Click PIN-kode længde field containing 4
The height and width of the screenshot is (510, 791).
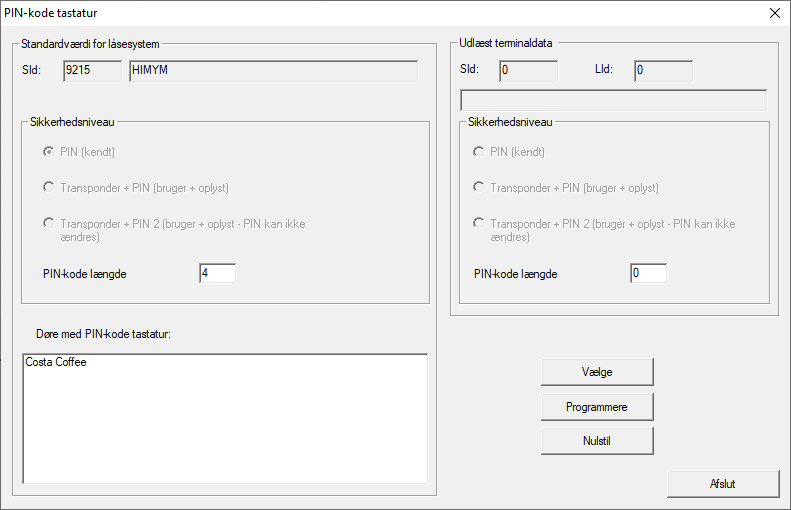tap(217, 273)
